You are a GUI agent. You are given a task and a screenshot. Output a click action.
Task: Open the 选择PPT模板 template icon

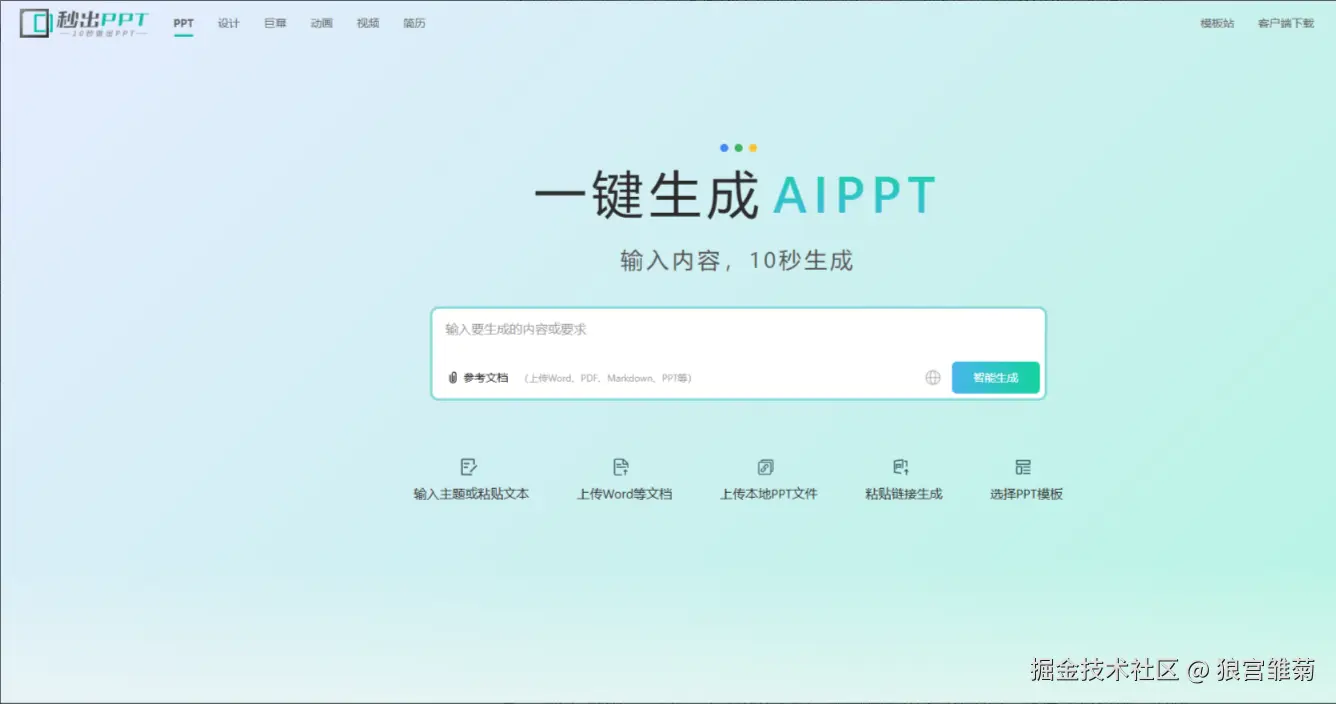[x=1023, y=466]
